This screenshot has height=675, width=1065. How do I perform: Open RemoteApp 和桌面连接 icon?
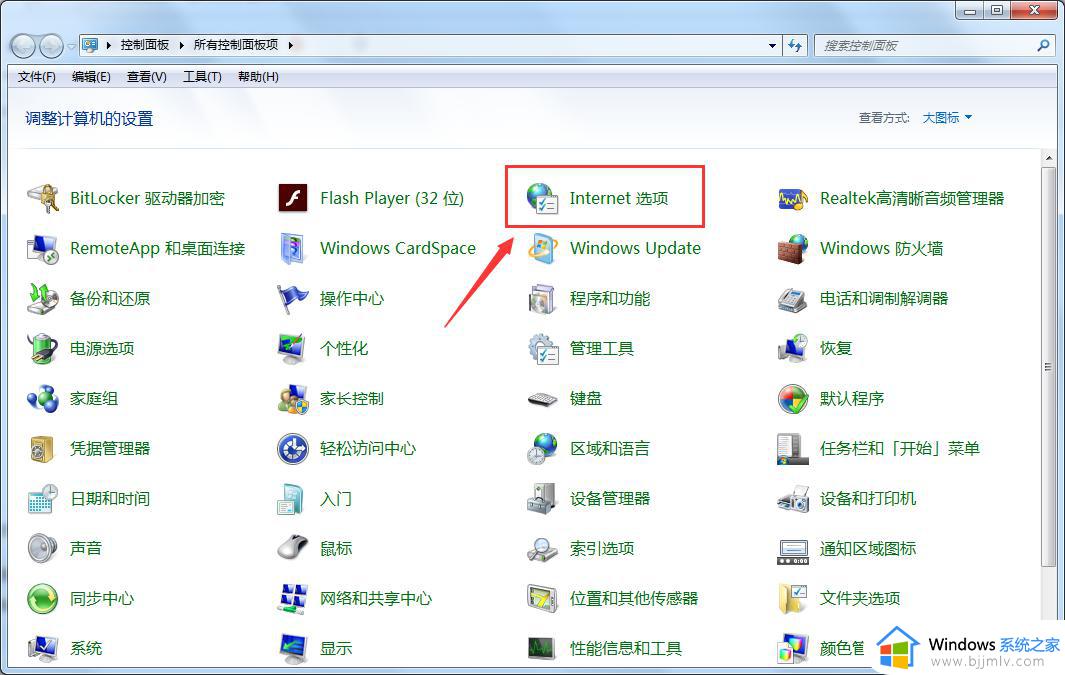coord(43,249)
